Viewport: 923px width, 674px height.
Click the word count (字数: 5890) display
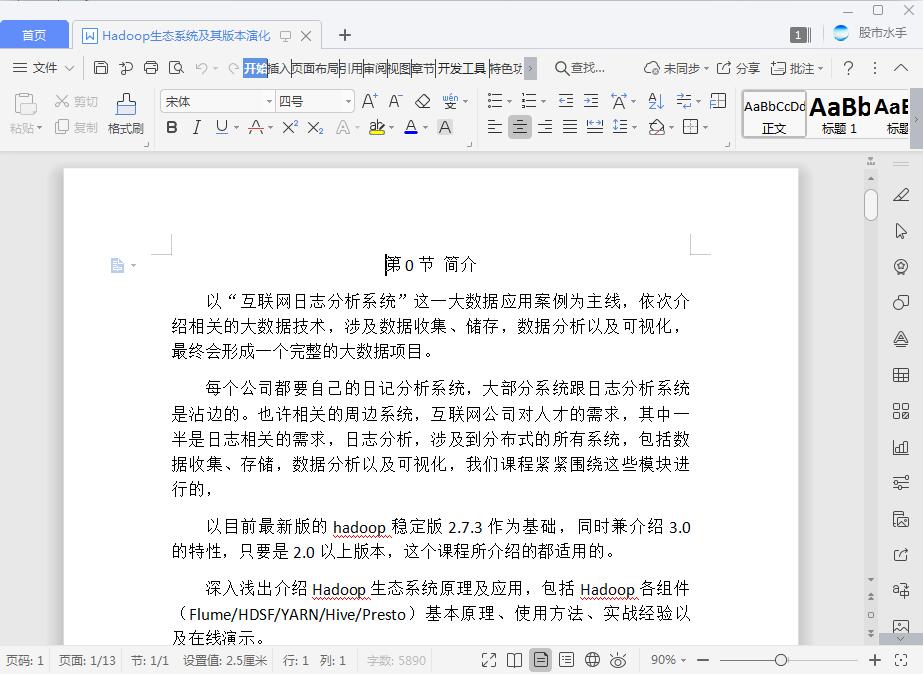395,660
